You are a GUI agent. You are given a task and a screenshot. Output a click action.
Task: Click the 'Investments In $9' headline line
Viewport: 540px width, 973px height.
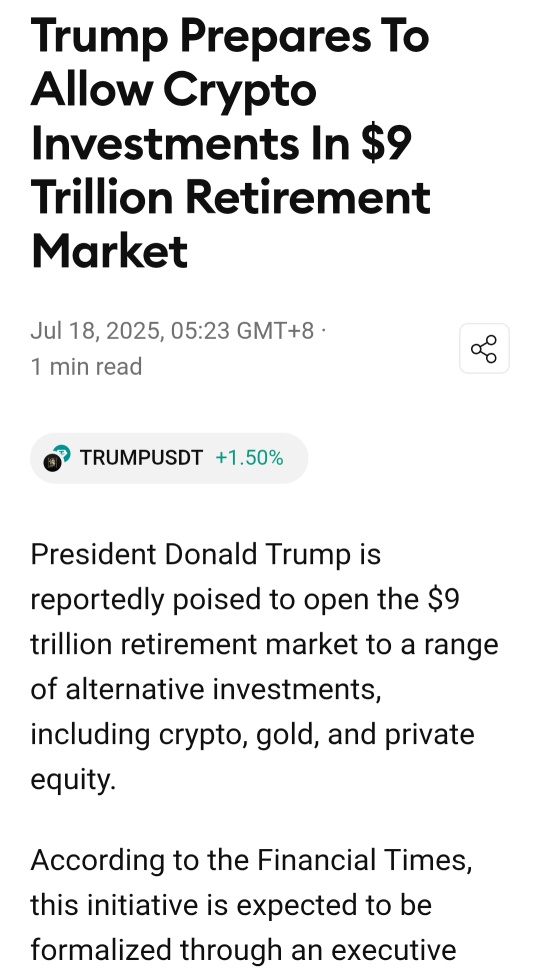(x=221, y=144)
